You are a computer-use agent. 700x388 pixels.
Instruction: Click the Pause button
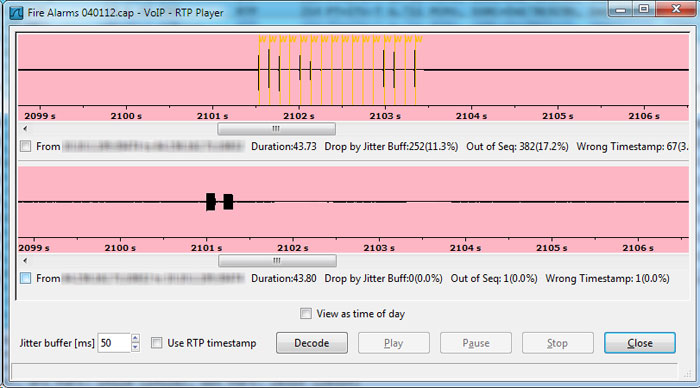[x=476, y=343]
